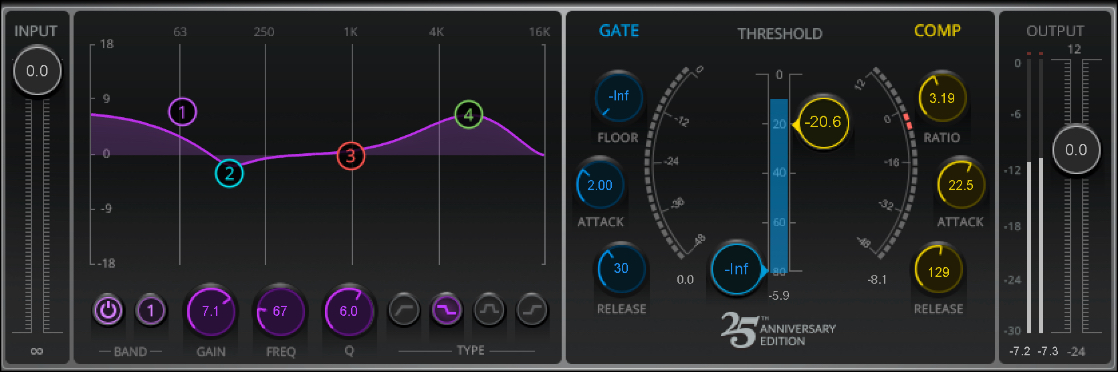
Task: Click the blue threshold level meter bar
Action: click(779, 185)
